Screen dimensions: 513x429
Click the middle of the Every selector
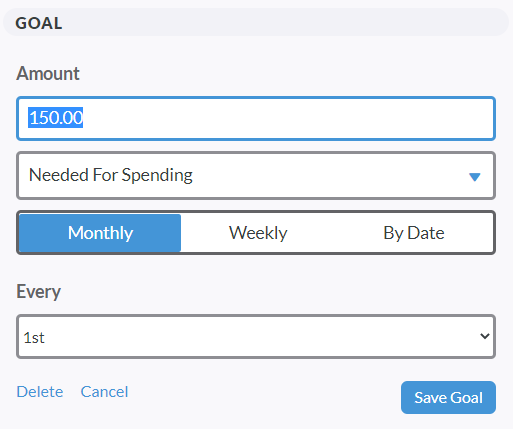[256, 336]
